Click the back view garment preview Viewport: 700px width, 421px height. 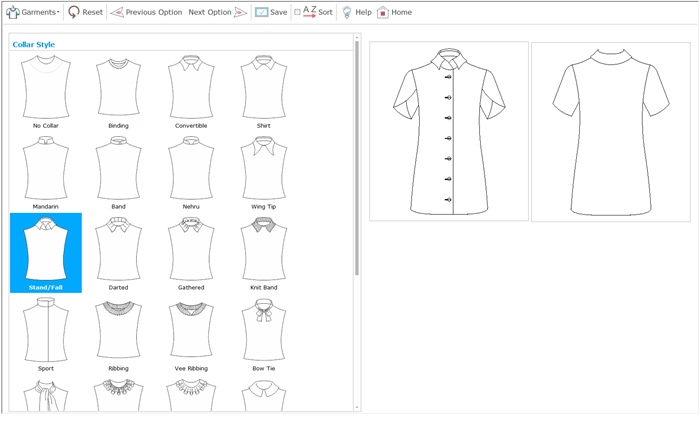click(x=610, y=130)
